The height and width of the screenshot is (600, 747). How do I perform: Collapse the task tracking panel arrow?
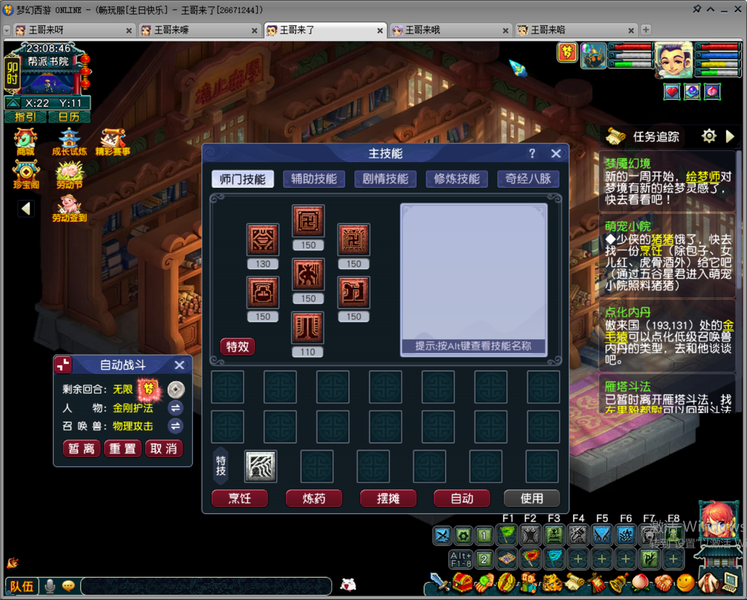(730, 137)
